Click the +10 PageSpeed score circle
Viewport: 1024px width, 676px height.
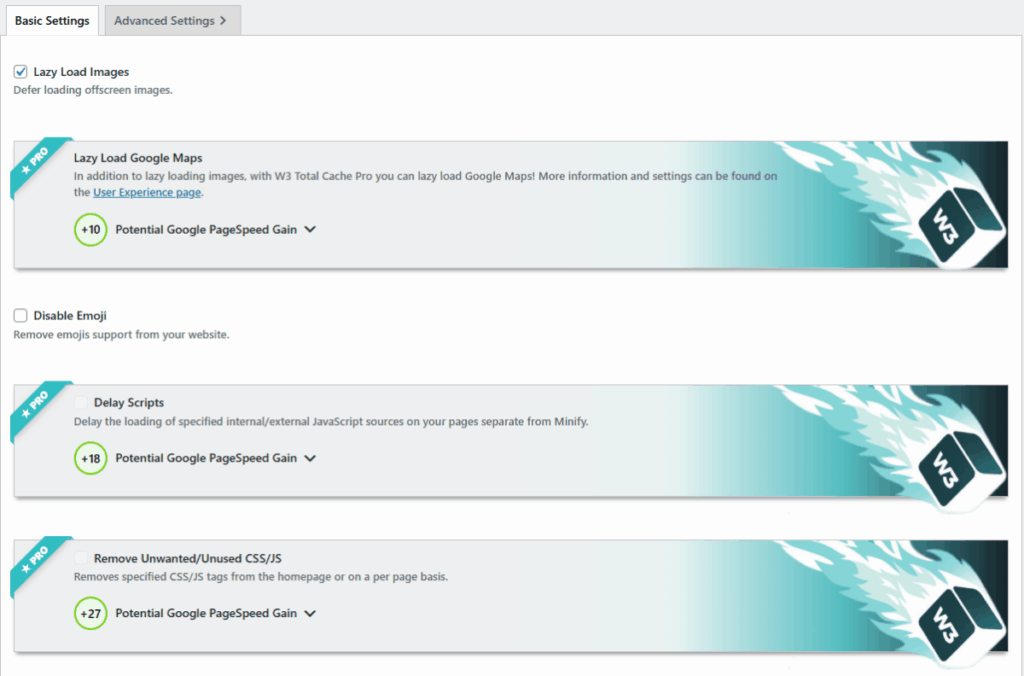(x=90, y=229)
